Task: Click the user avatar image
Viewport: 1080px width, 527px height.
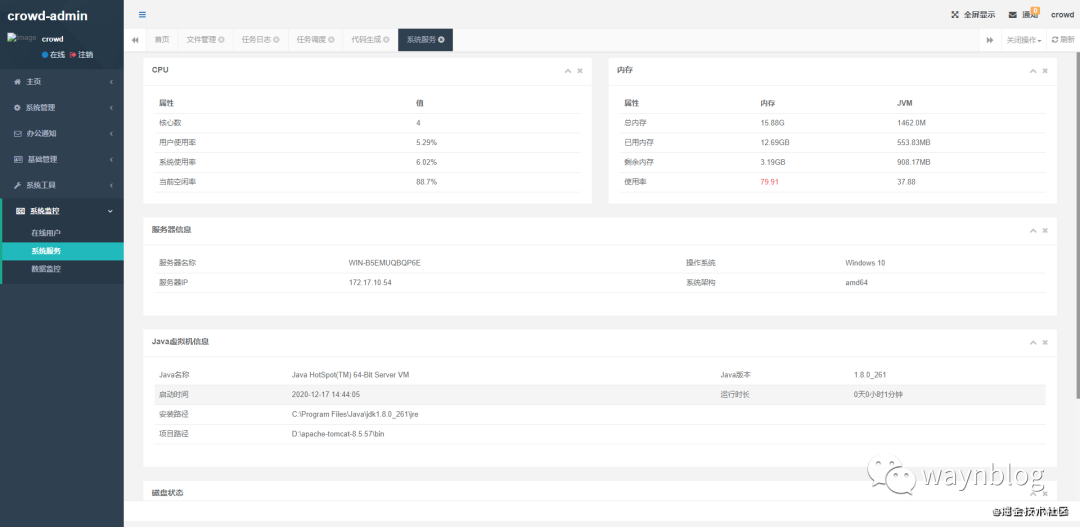Action: click(21, 38)
